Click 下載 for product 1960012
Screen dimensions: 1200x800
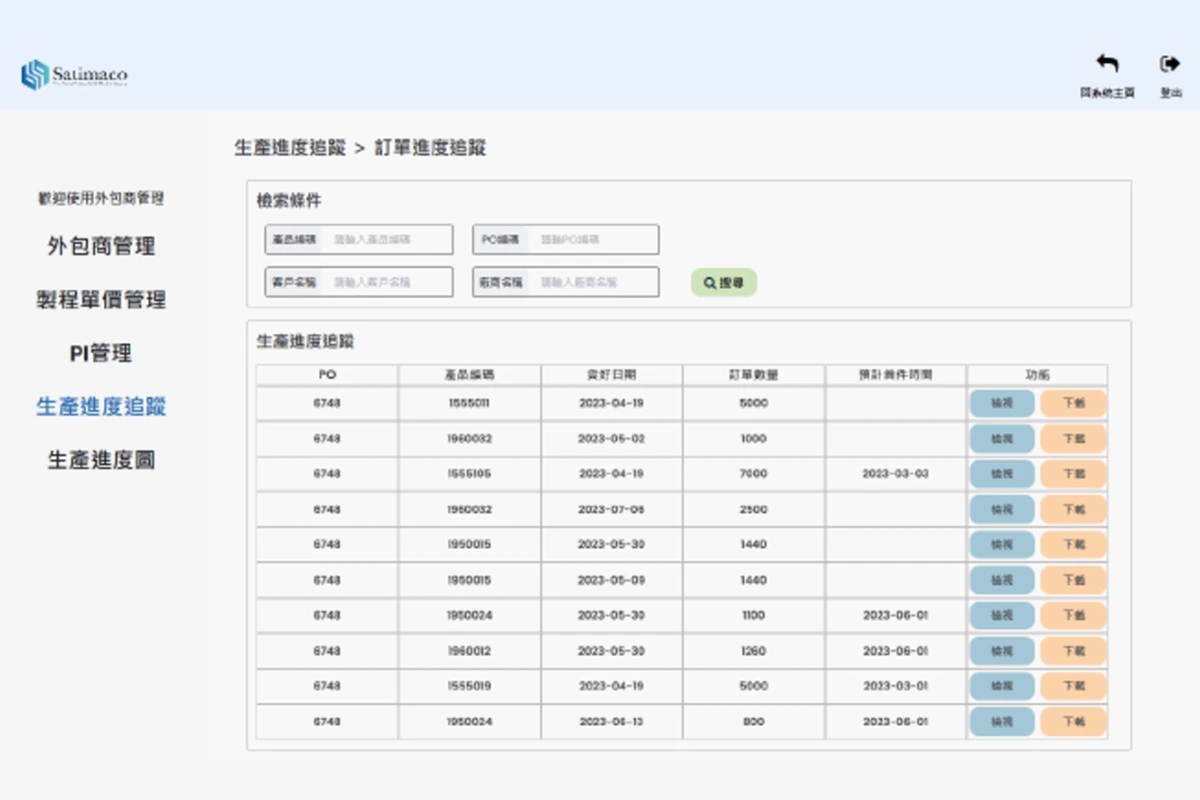coord(1073,651)
